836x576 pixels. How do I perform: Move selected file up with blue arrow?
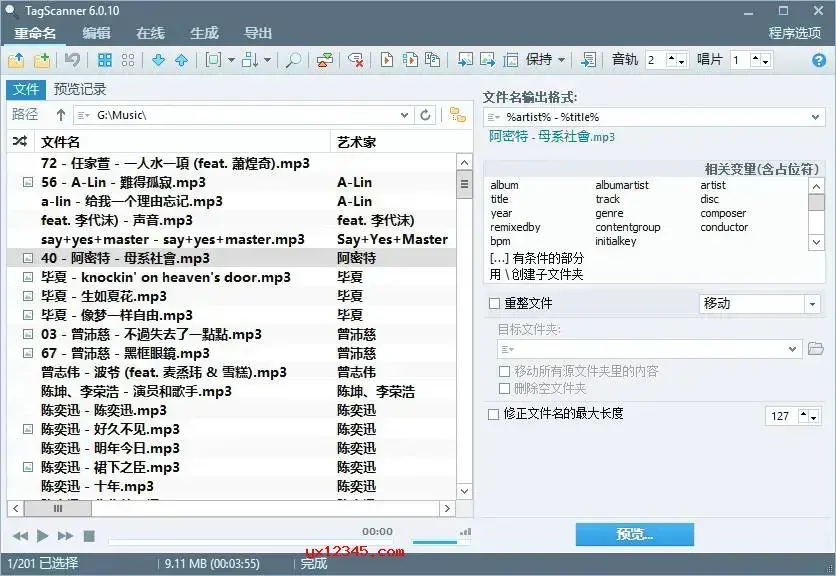coord(182,60)
